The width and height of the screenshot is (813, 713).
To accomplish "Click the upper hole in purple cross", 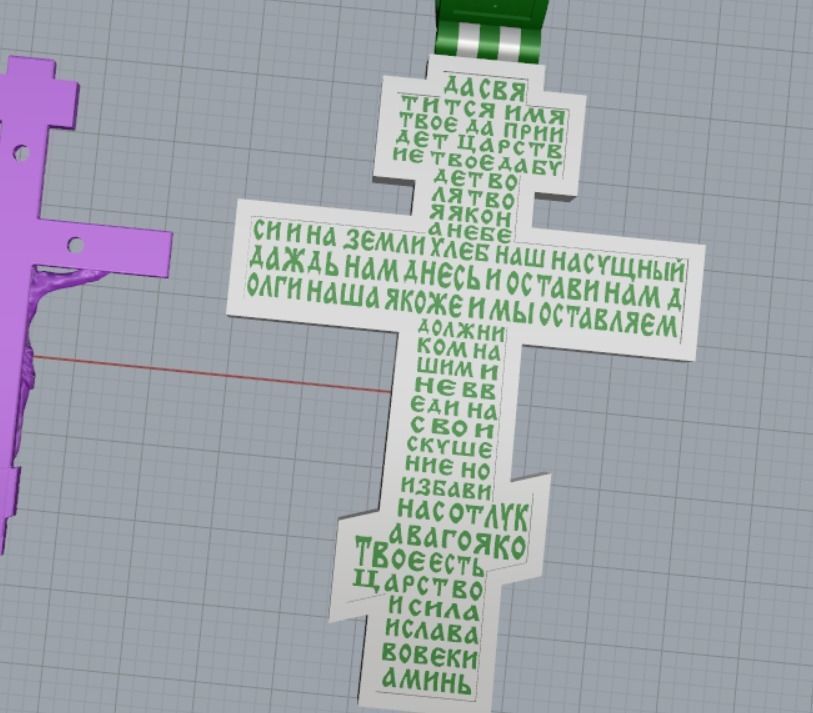I will 21,153.
